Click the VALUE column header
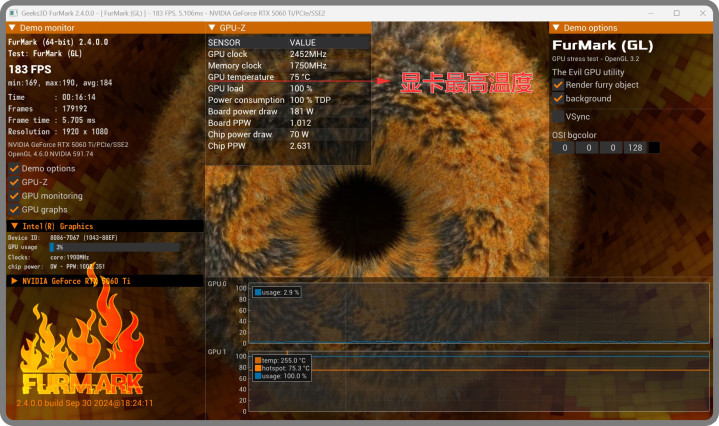This screenshot has width=719, height=426. click(x=303, y=43)
